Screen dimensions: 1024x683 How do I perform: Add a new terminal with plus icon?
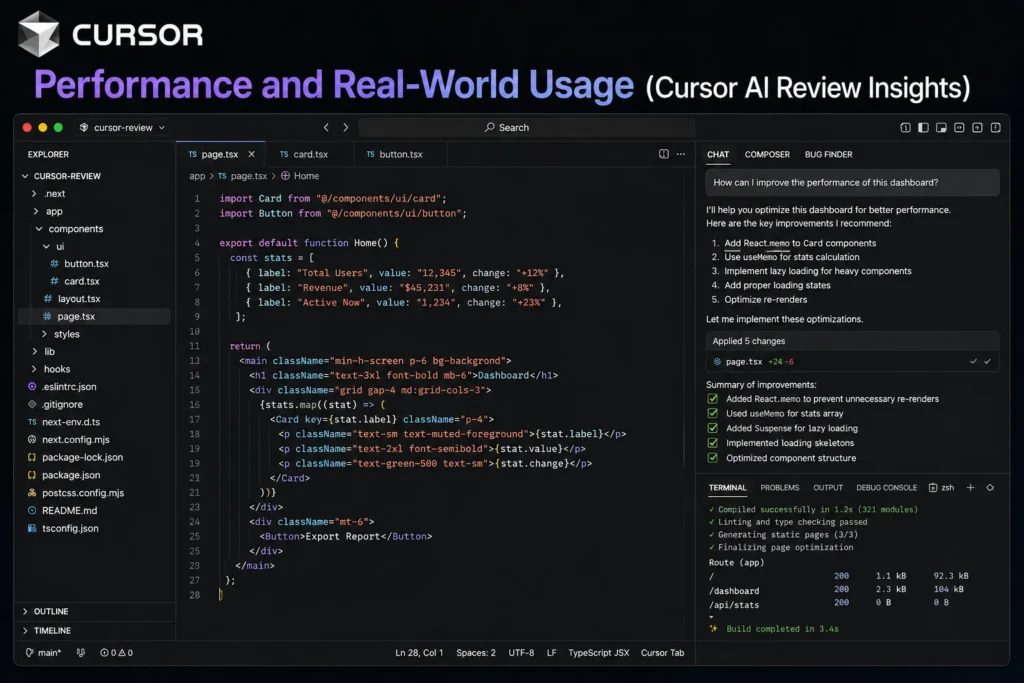tap(970, 488)
